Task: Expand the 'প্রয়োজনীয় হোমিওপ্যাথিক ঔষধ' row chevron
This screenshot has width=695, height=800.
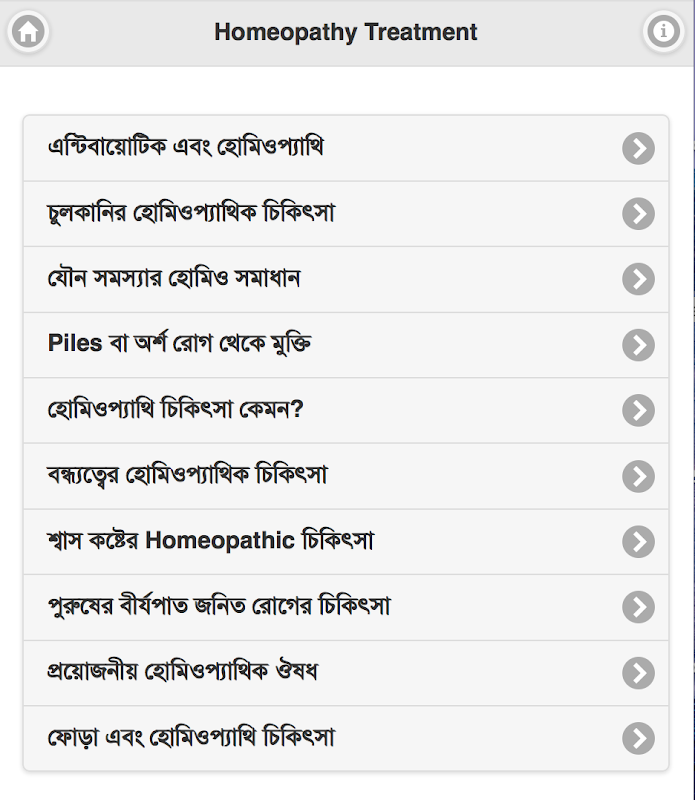Action: tap(638, 673)
